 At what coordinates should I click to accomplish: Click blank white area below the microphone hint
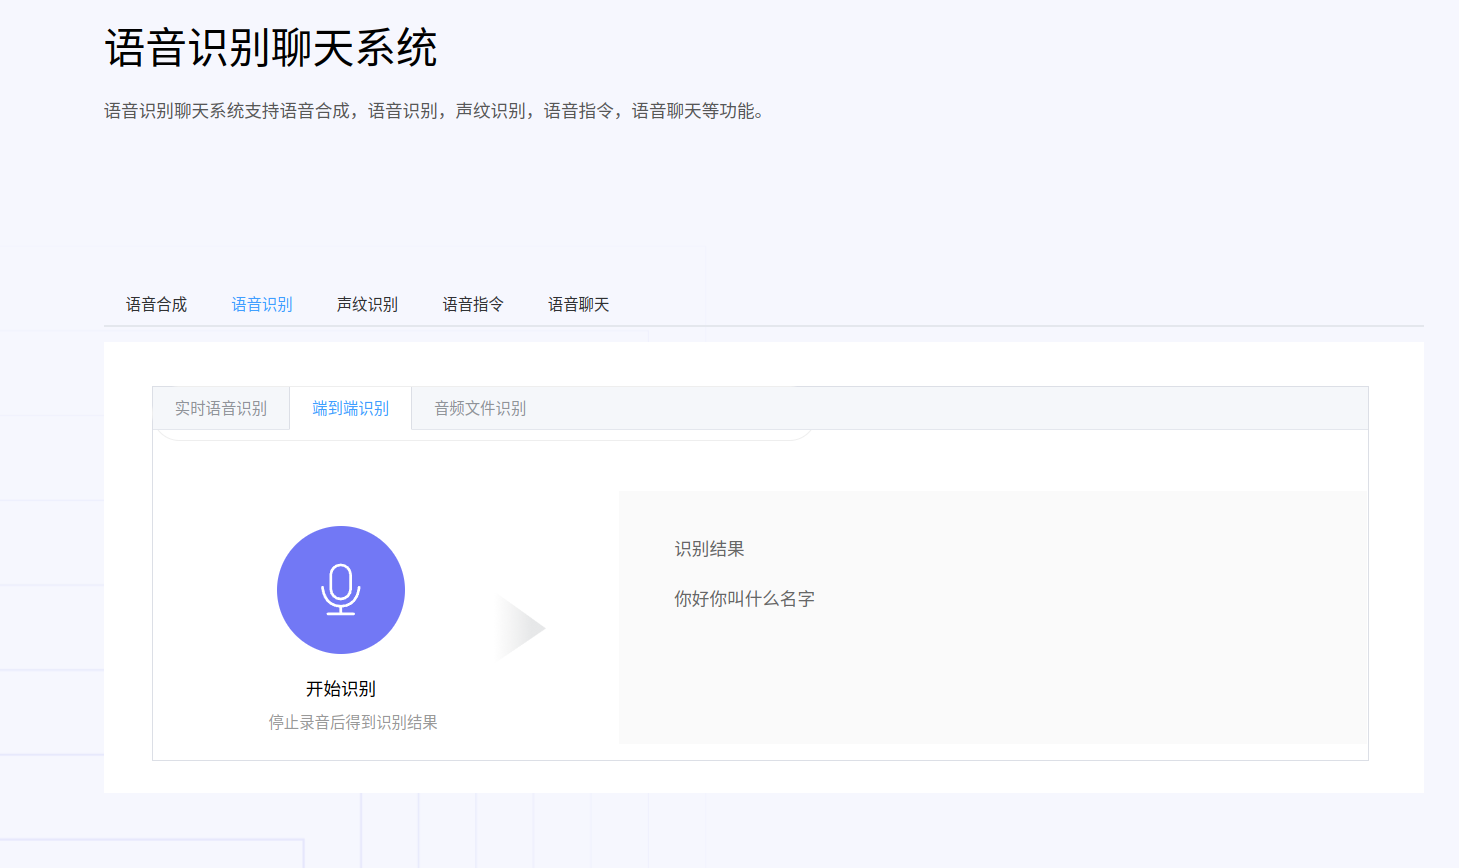(x=380, y=748)
